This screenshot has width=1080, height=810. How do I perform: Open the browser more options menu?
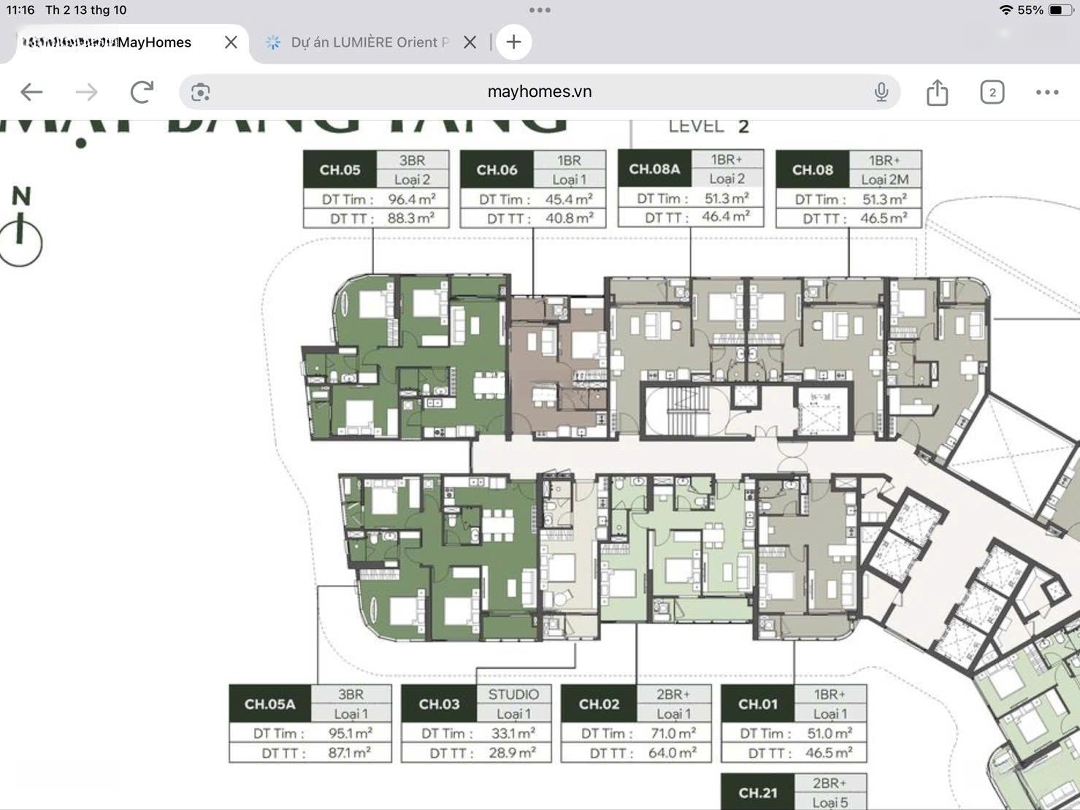tap(1047, 92)
